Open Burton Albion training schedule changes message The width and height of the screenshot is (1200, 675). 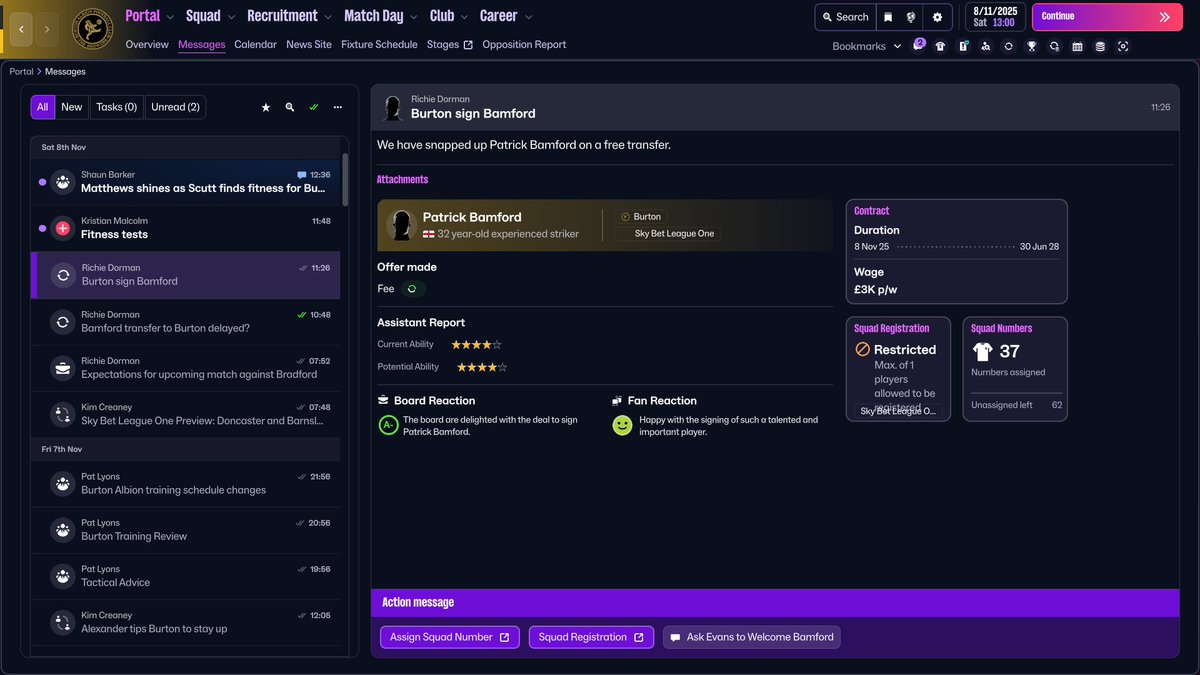coord(186,484)
